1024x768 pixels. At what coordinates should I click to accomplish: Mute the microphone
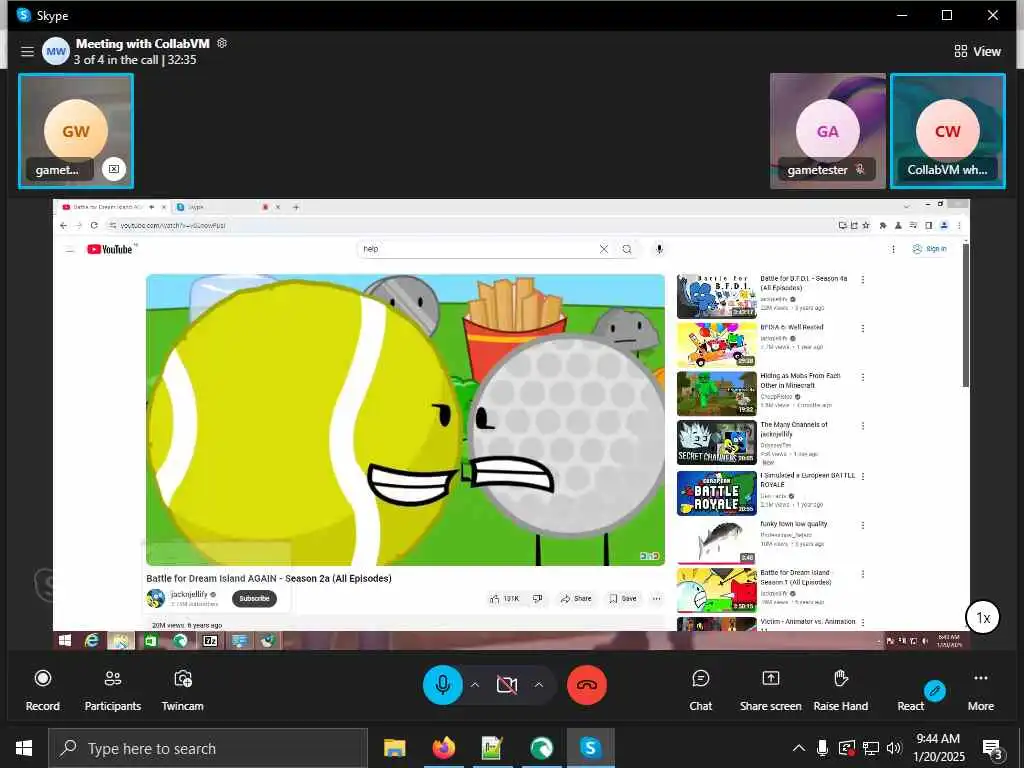pos(443,684)
